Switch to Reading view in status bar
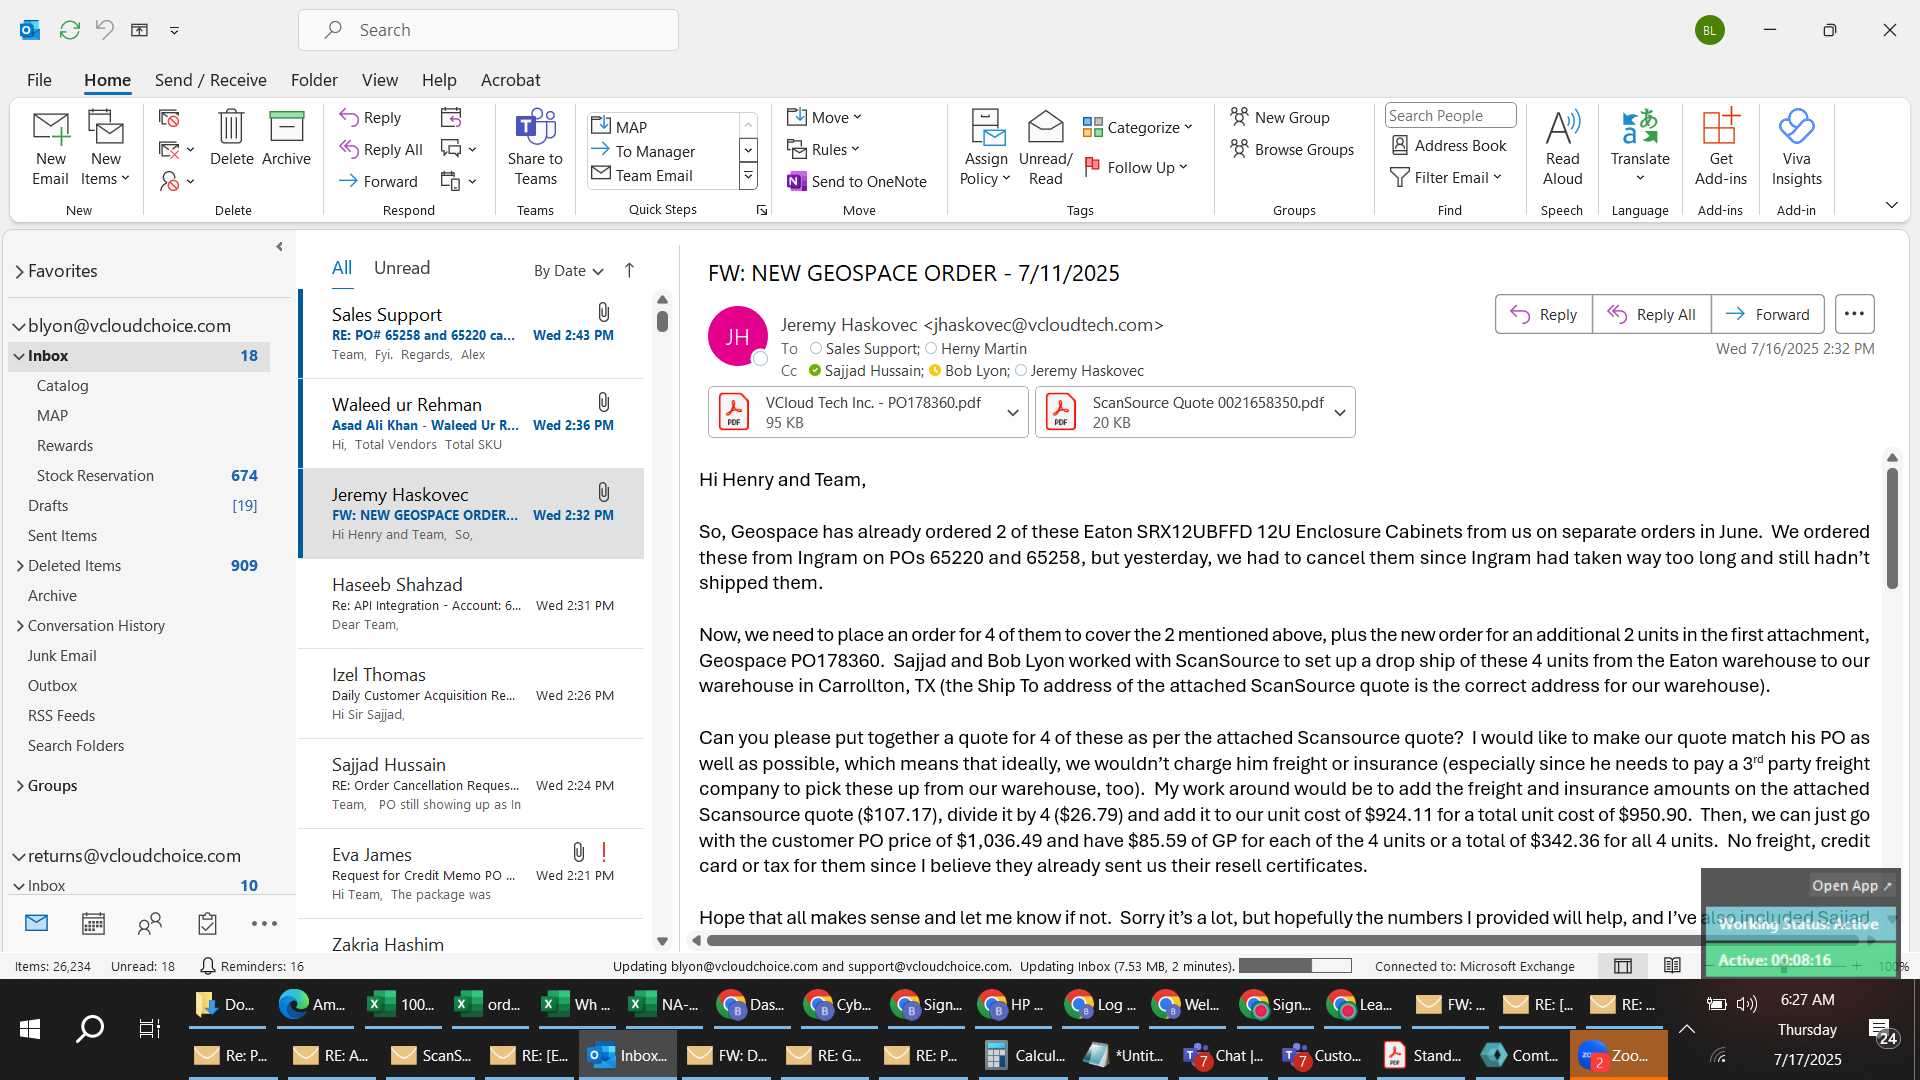The image size is (1920, 1080). (1672, 966)
